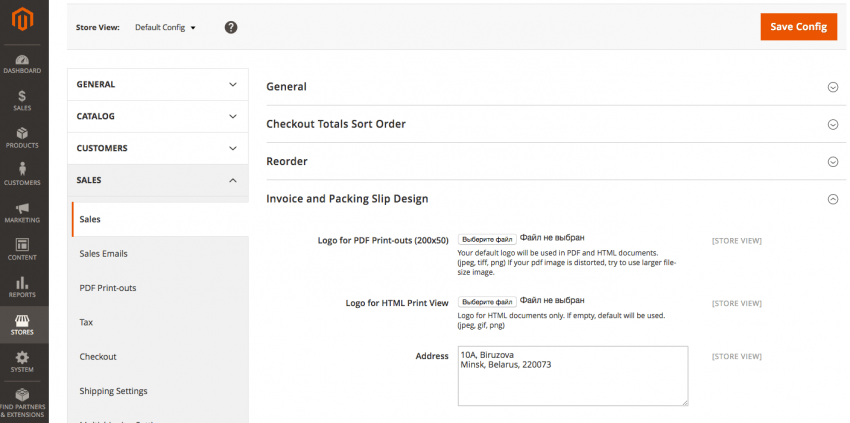
Task: Expand the General section chevron
Action: coord(833,87)
